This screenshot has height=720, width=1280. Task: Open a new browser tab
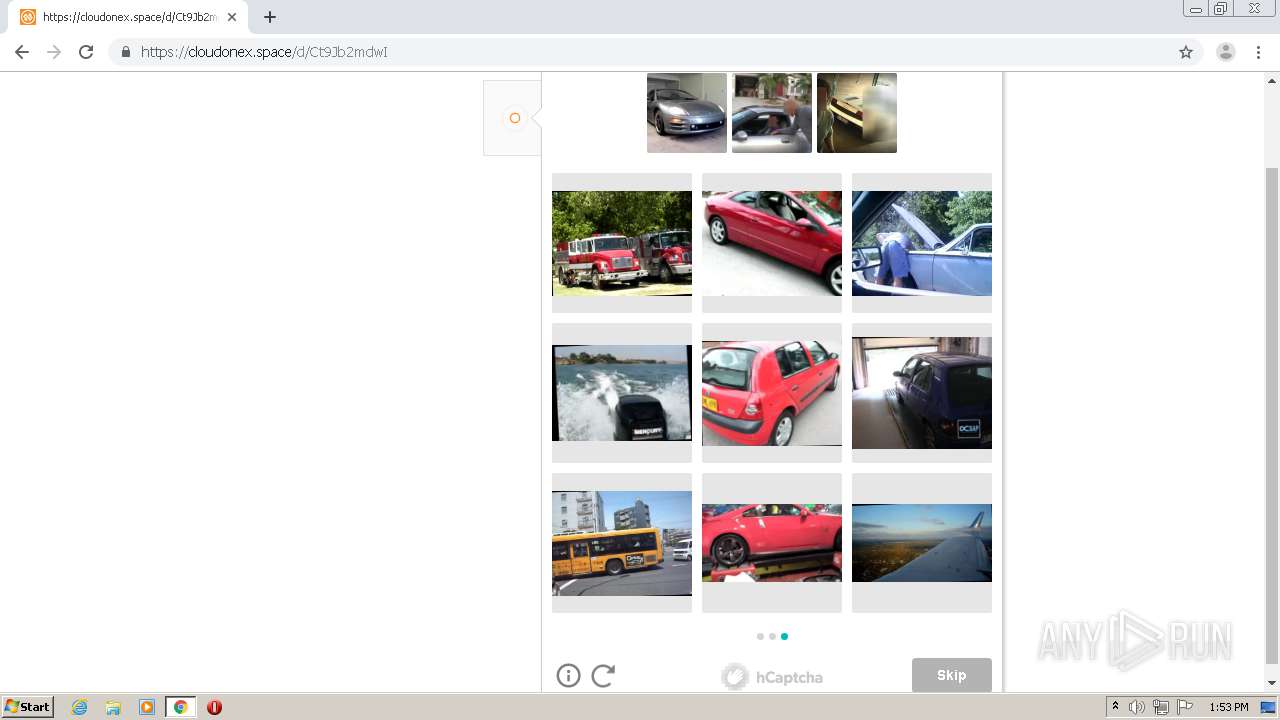[x=270, y=17]
